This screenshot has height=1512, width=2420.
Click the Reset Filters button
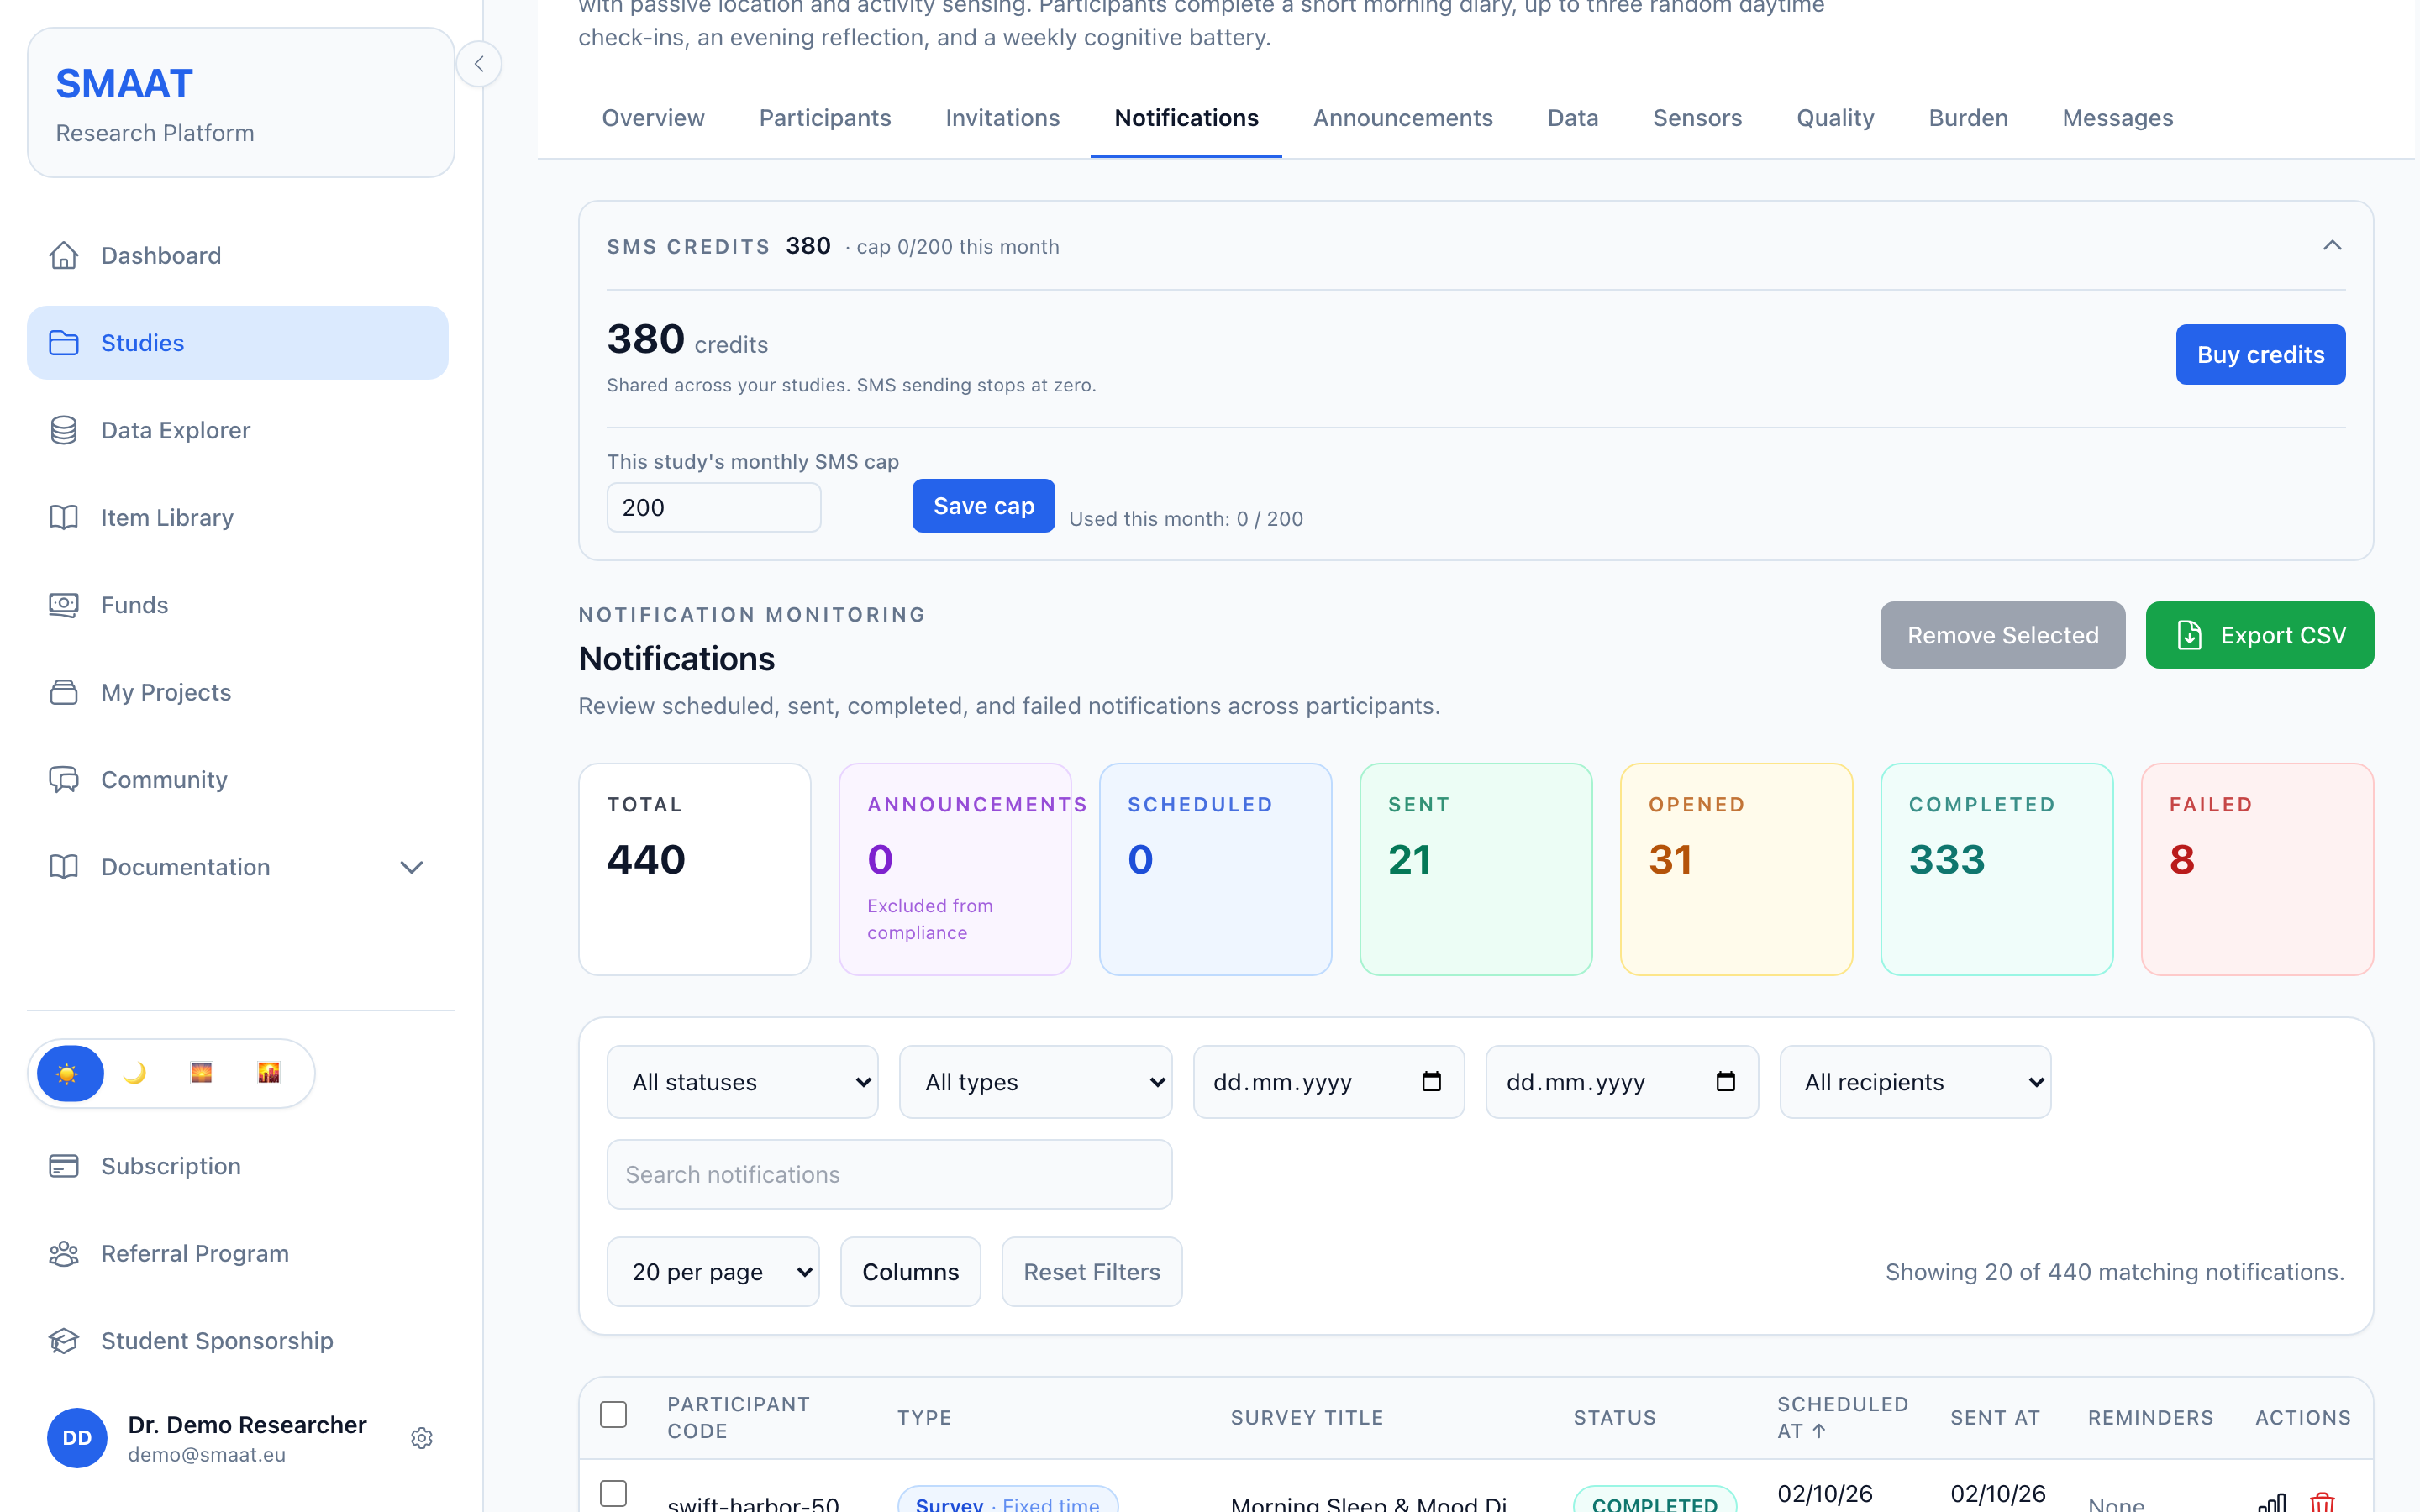1092,1272
